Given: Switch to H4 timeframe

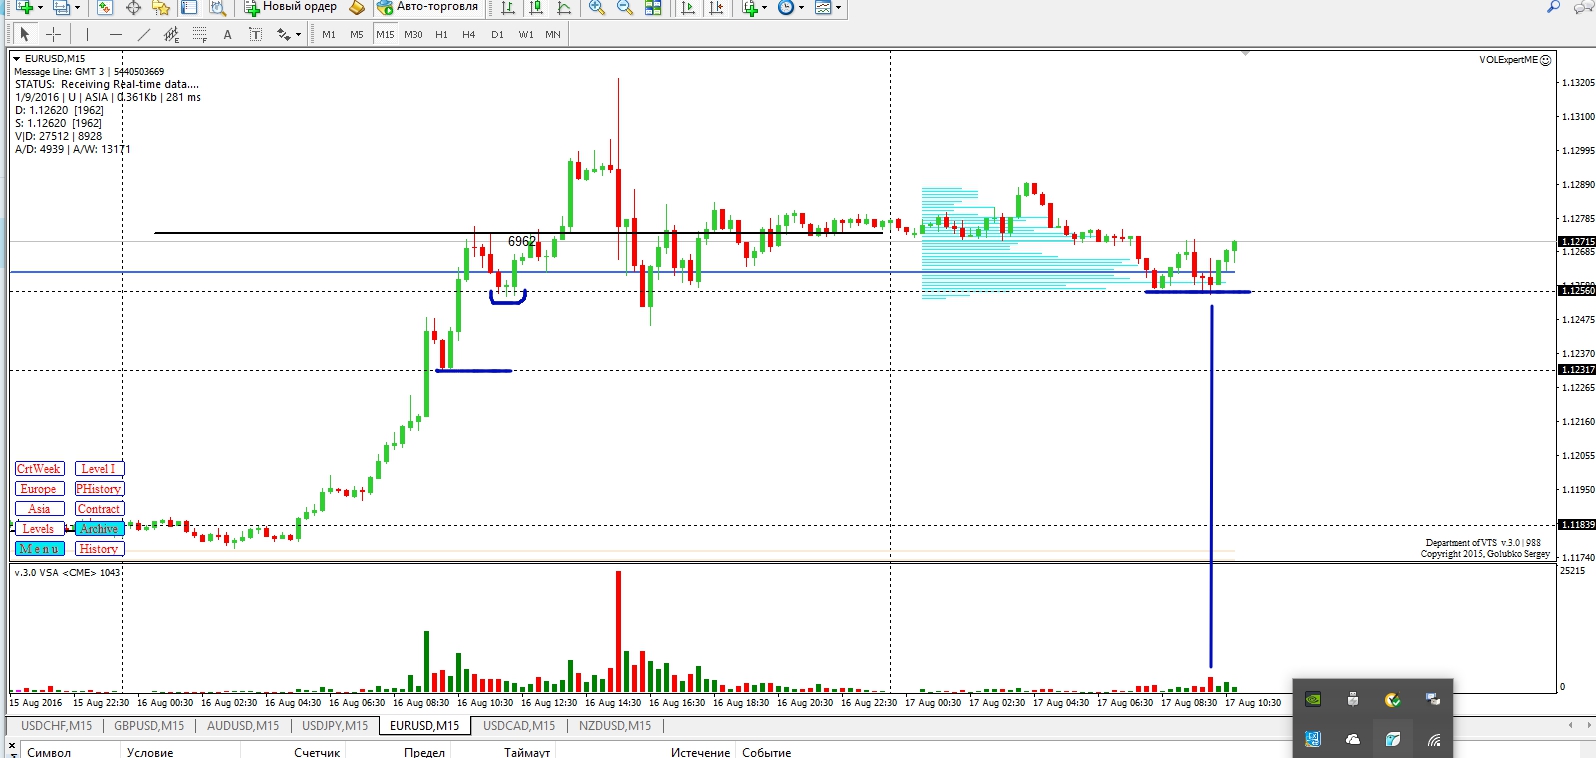Looking at the screenshot, I should tap(469, 34).
